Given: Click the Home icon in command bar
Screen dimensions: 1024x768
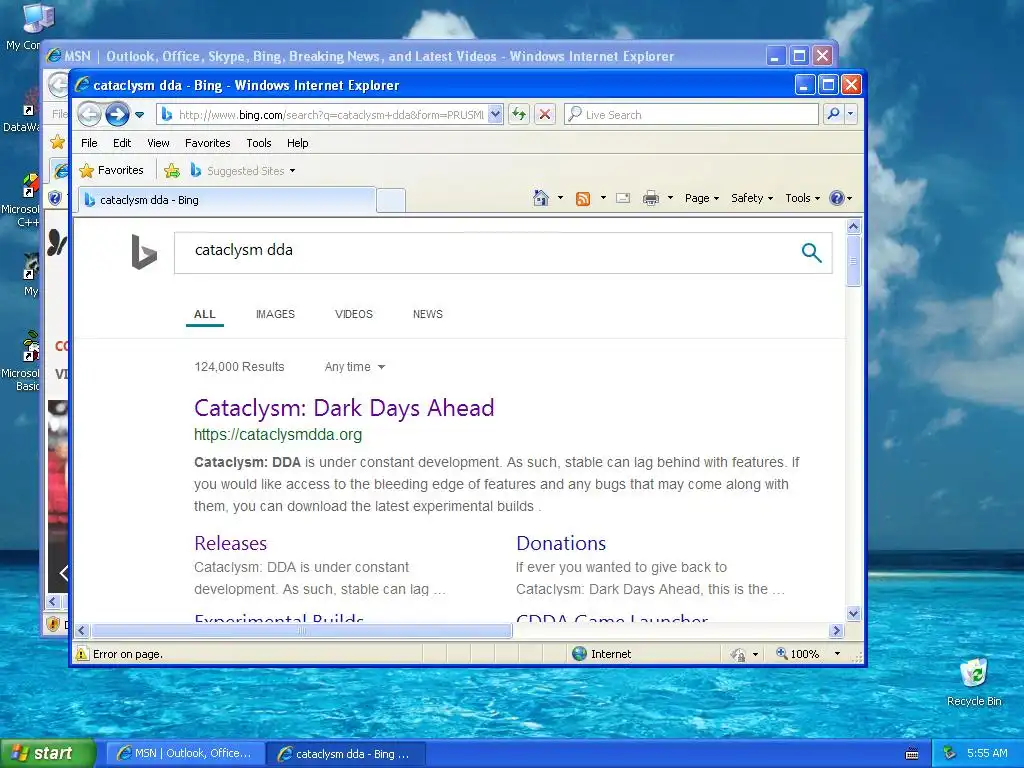Looking at the screenshot, I should pos(541,198).
